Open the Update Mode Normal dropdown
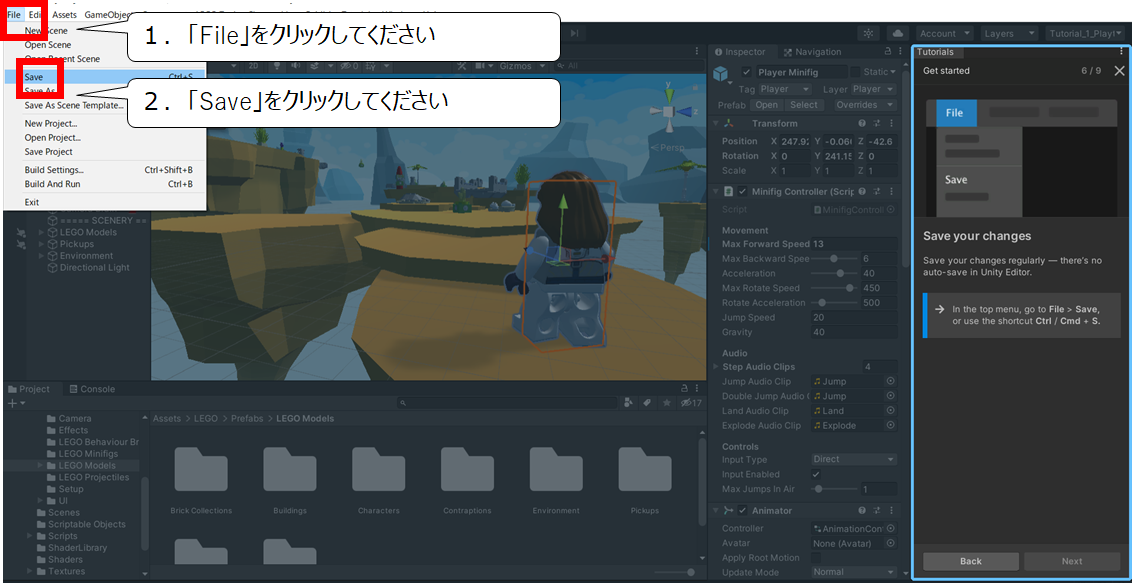This screenshot has width=1132, height=583. tap(854, 572)
